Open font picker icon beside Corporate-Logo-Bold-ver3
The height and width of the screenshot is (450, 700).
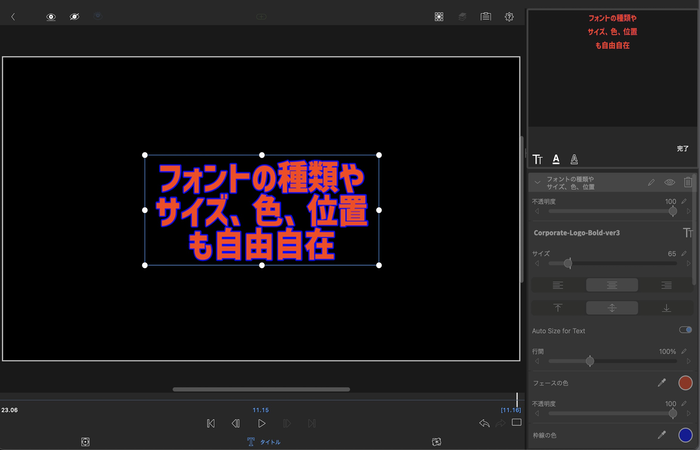[687, 232]
